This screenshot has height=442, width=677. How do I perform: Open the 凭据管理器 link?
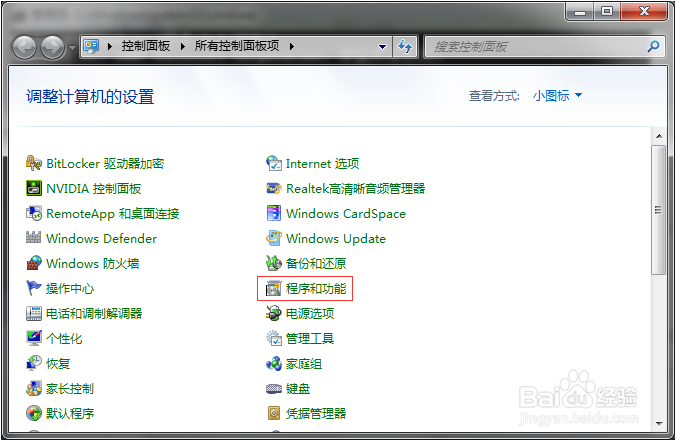pyautogui.click(x=316, y=414)
